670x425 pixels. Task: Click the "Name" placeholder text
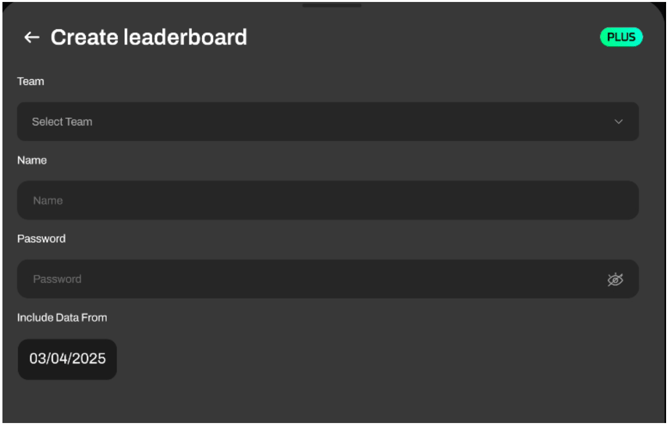48,201
